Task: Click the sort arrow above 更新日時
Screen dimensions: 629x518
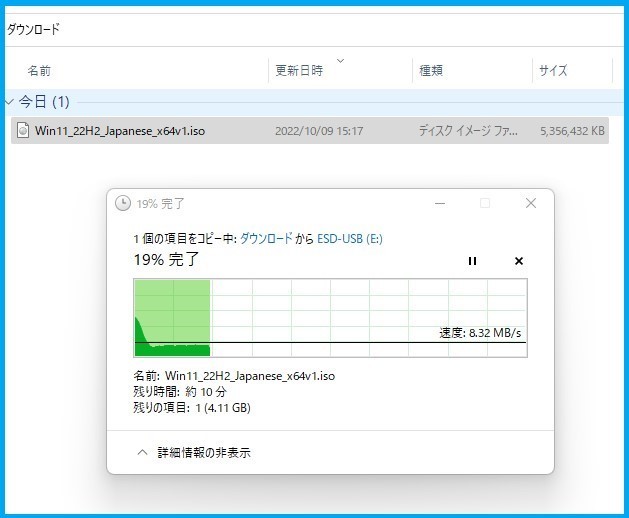Action: click(340, 61)
